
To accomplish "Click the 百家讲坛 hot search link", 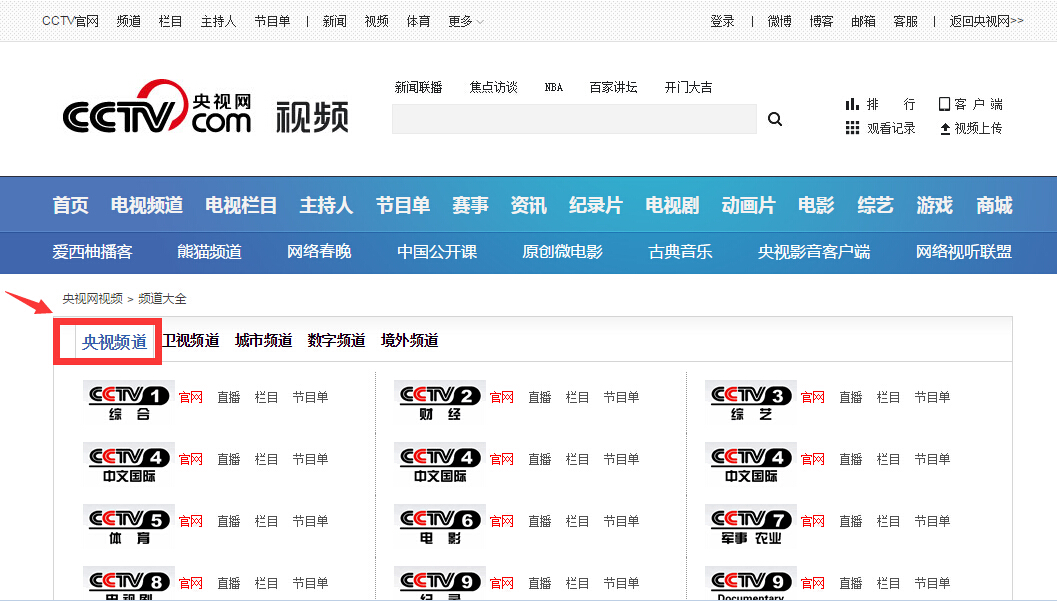I will 613,87.
